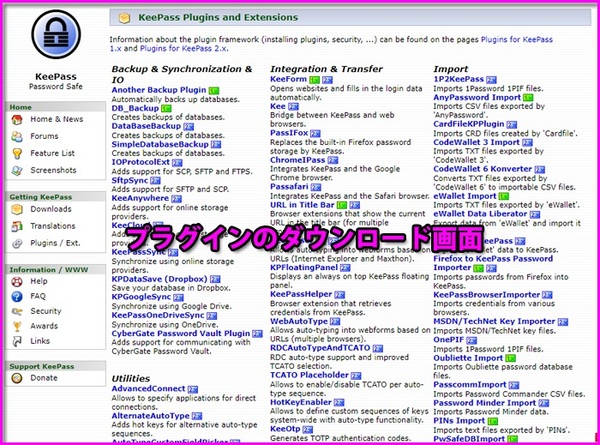Click the 2.x badge beside 1P2KeePass

click(x=492, y=80)
